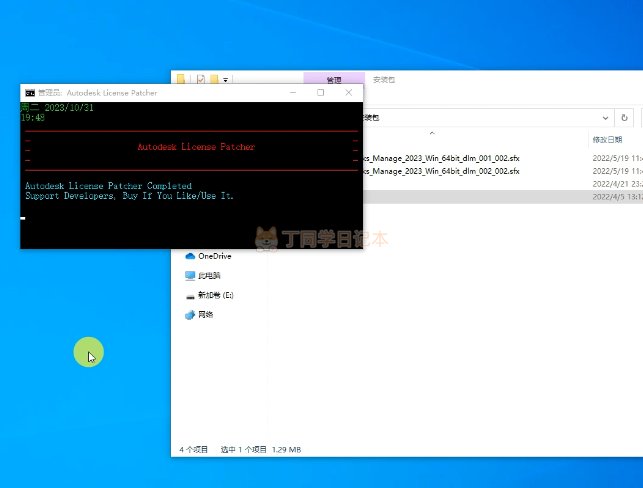Select the highlighted row dated 2022/4/5
The width and height of the screenshot is (643, 488).
503,197
